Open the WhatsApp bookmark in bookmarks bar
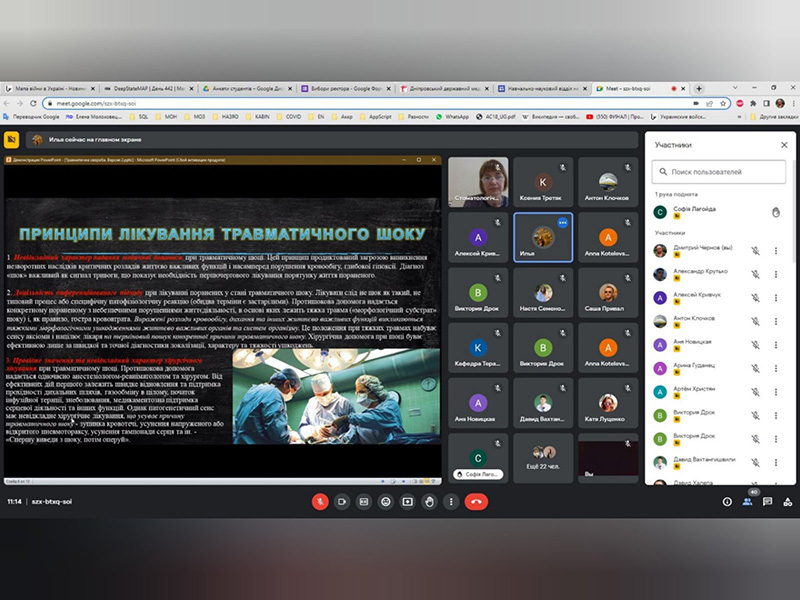 tap(455, 116)
